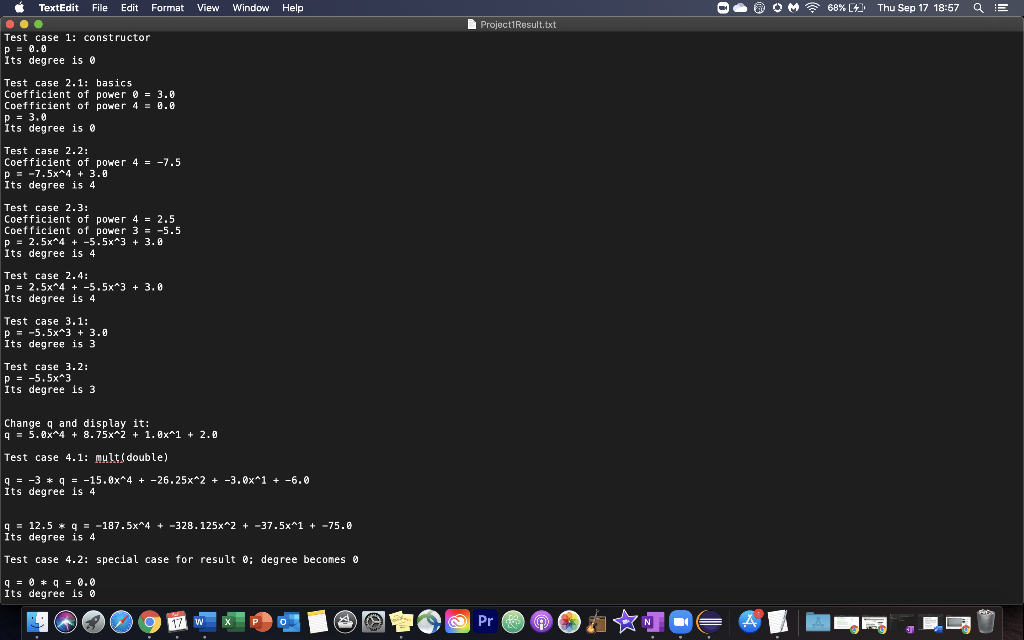This screenshot has height=640, width=1024.
Task: Open Adobe Premiere Pro from the Dock
Action: click(485, 622)
